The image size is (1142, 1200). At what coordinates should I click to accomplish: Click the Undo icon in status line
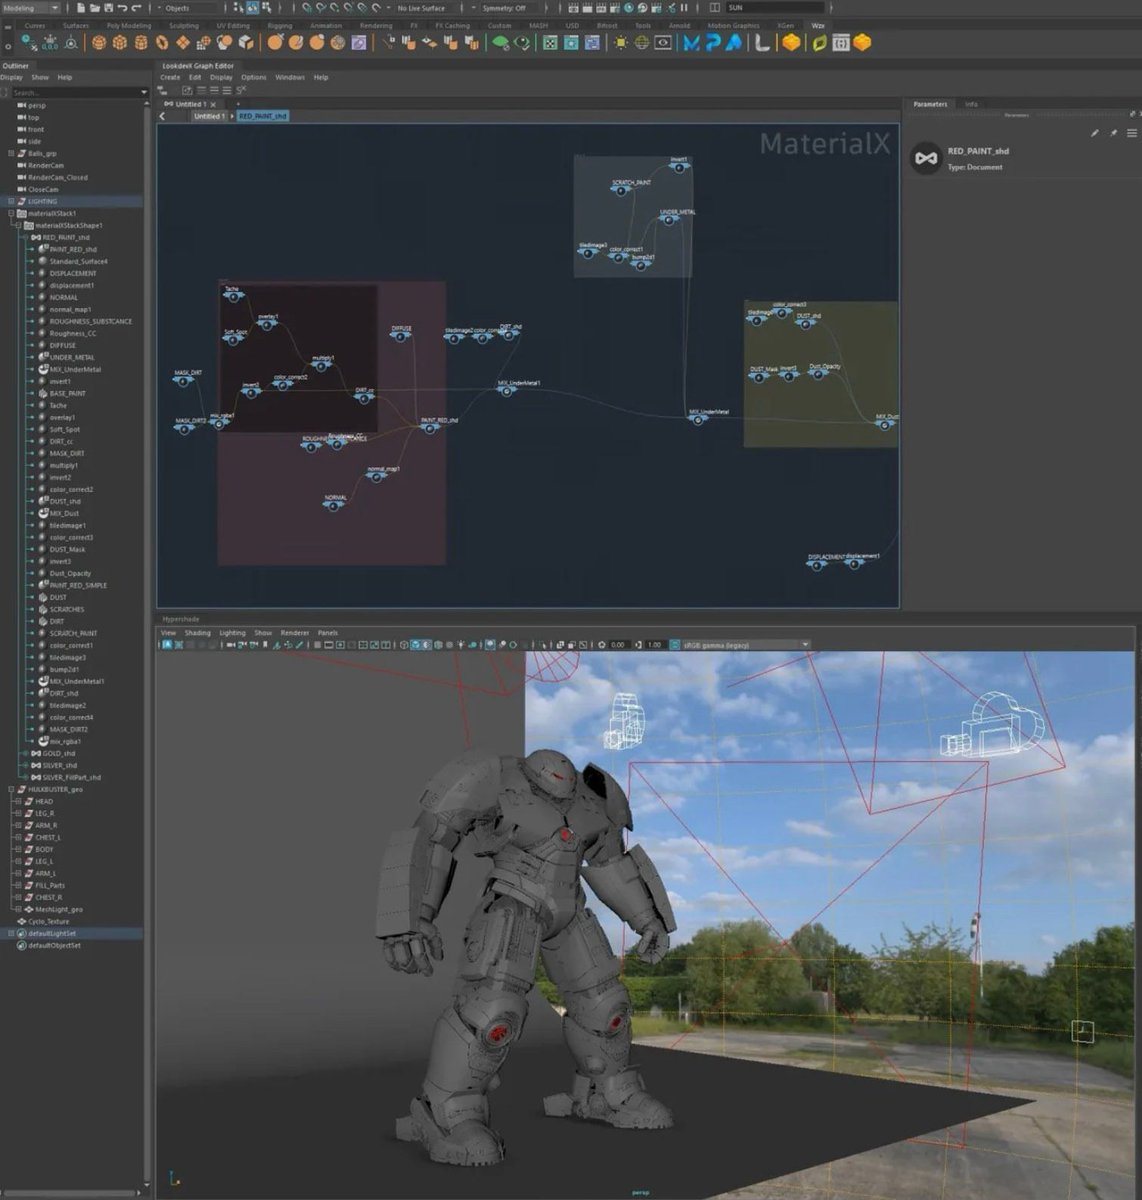pos(122,8)
